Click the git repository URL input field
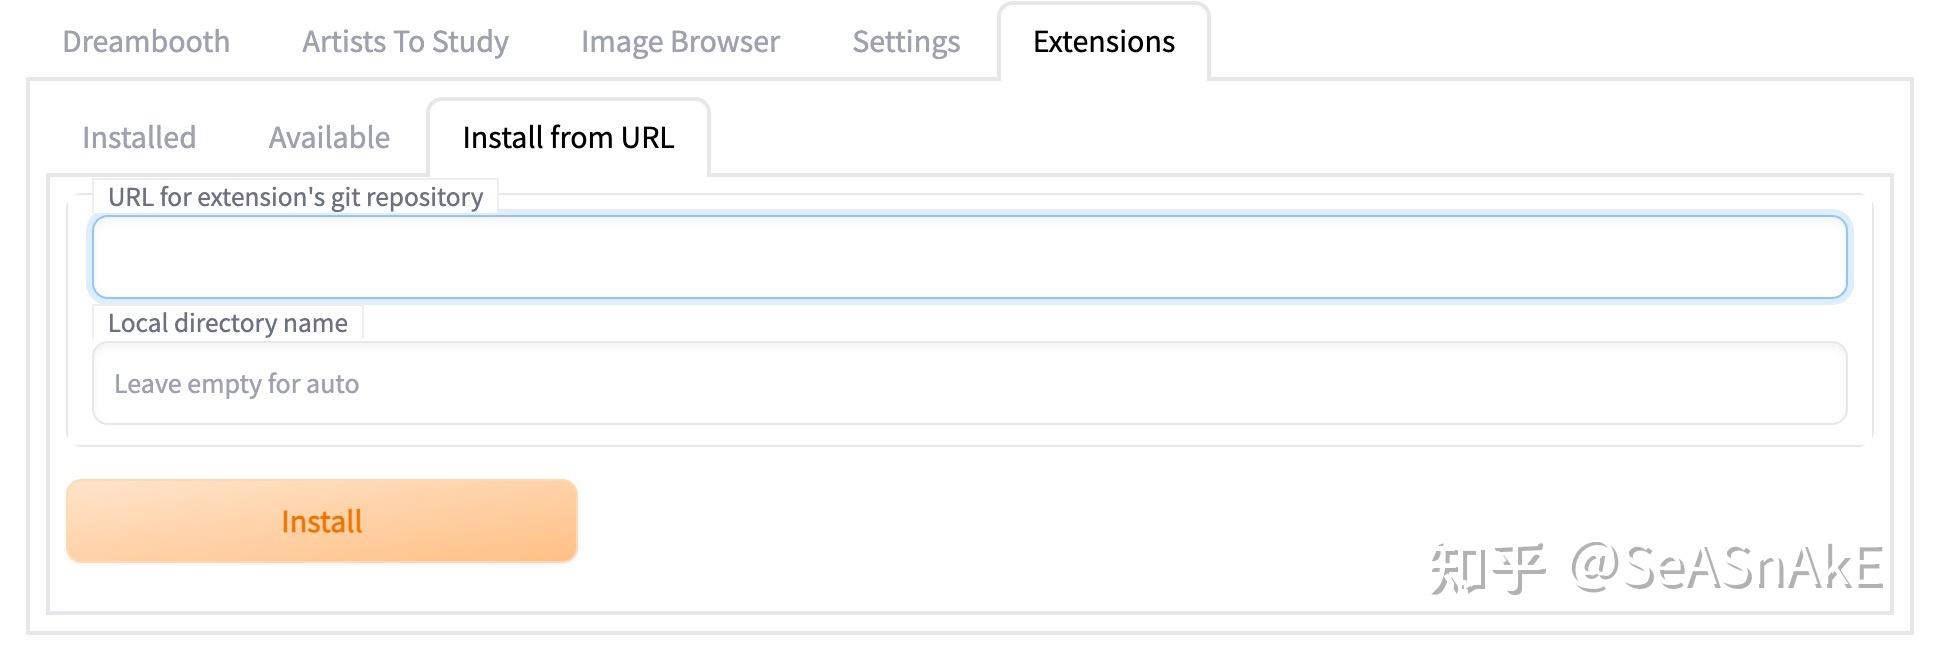The height and width of the screenshot is (646, 1934). pyautogui.click(x=969, y=258)
